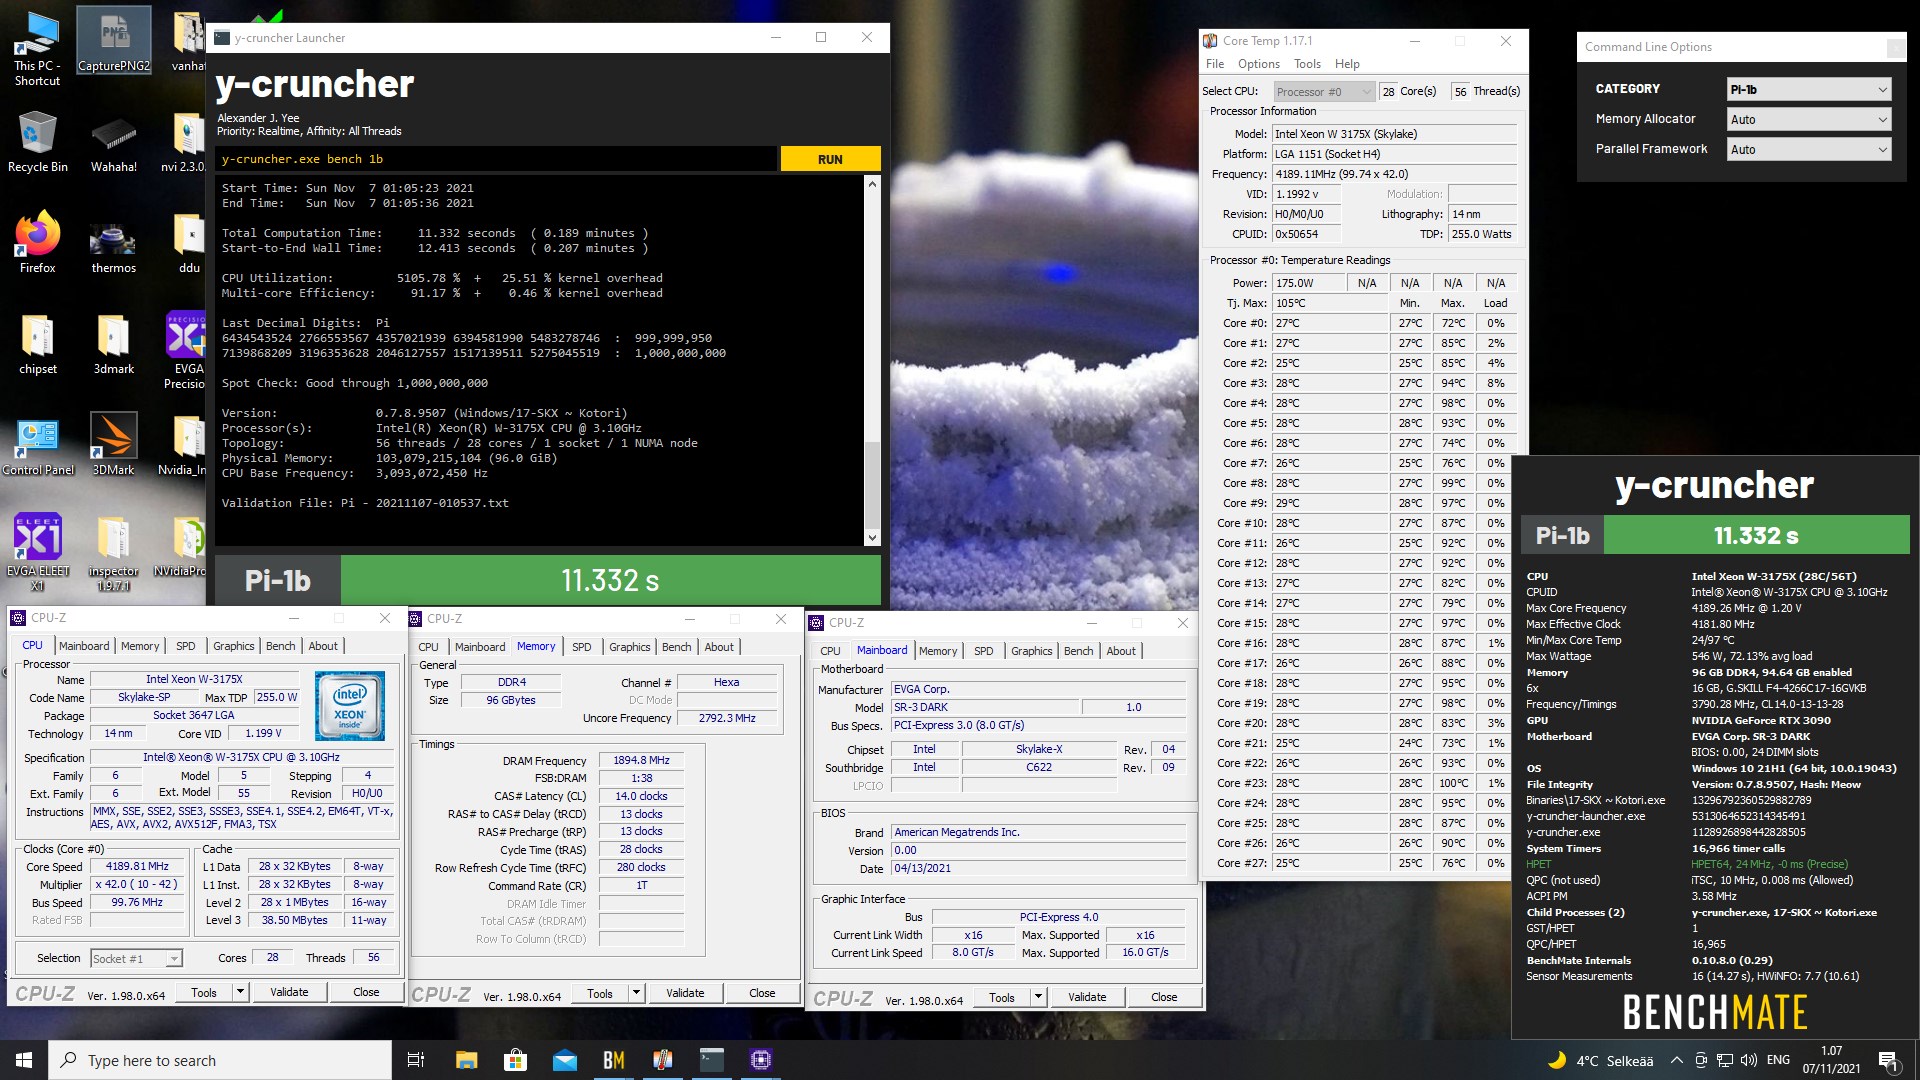This screenshot has height=1080, width=1920.
Task: Open the inspector 1.9.7.1 folder
Action: (x=114, y=551)
